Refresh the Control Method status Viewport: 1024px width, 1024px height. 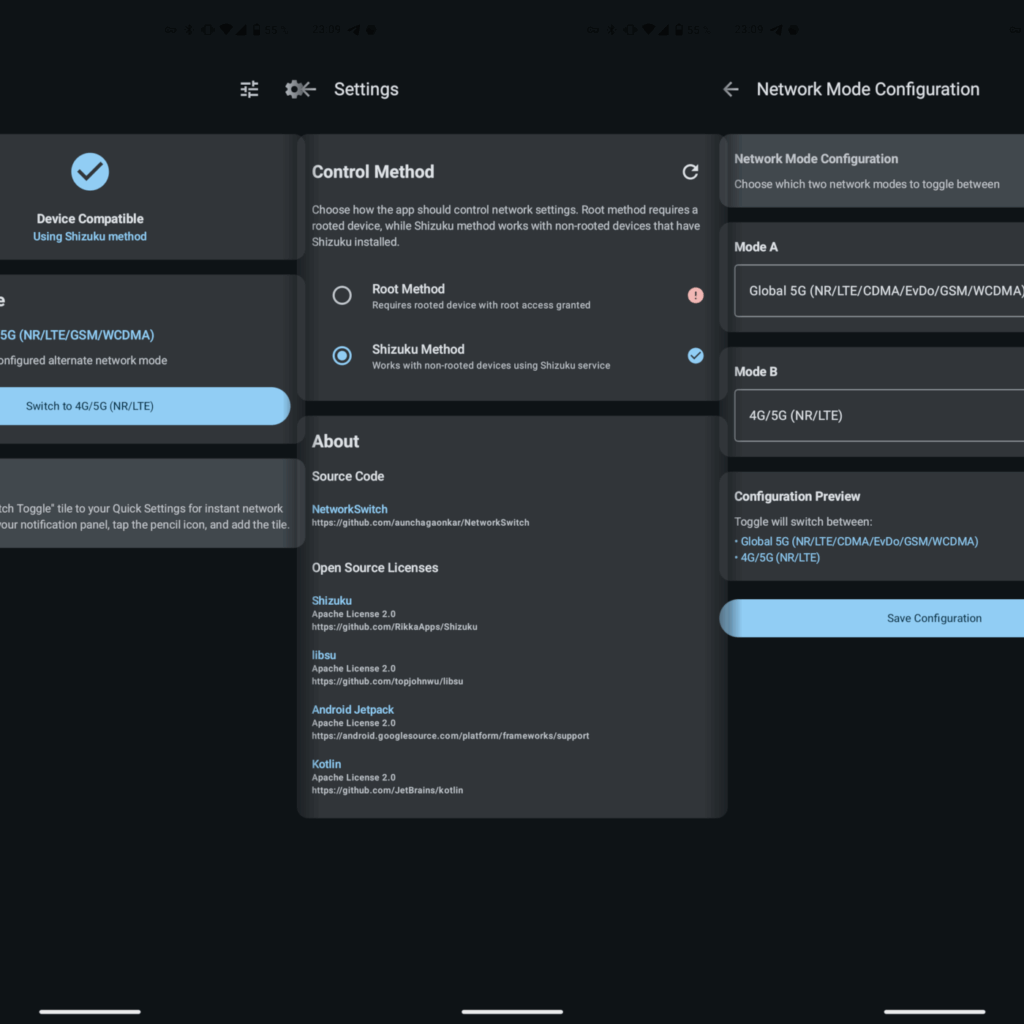tap(690, 172)
